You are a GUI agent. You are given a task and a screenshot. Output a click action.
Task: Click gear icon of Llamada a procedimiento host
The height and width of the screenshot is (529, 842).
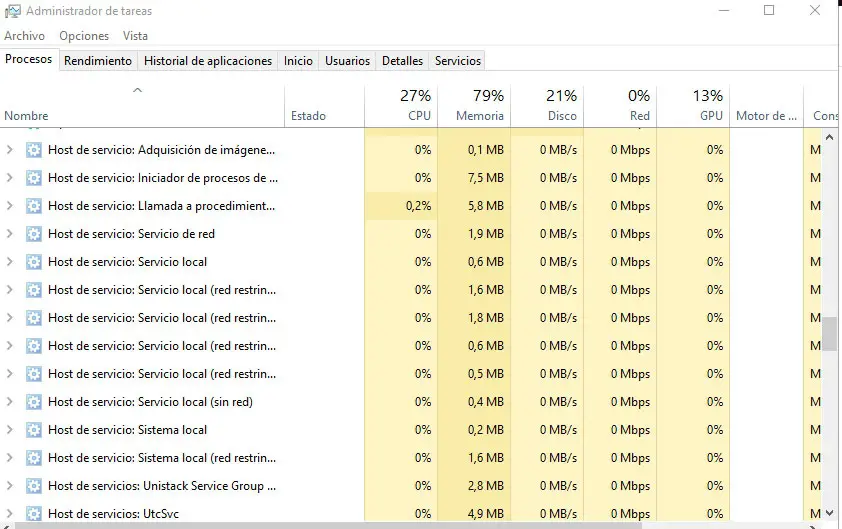[x=34, y=206]
